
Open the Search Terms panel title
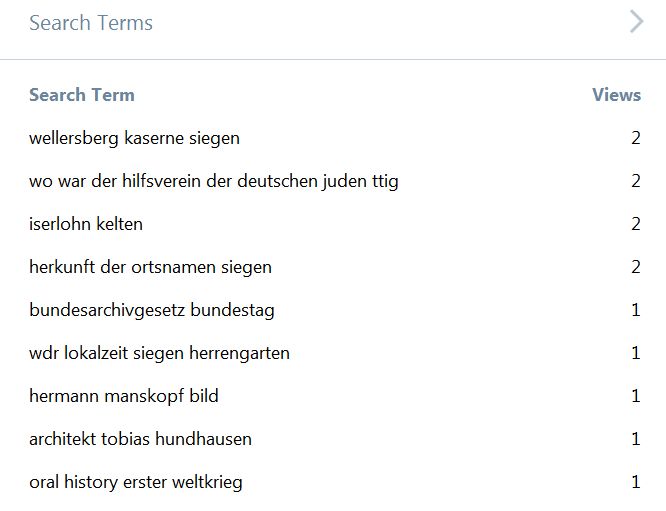[91, 23]
